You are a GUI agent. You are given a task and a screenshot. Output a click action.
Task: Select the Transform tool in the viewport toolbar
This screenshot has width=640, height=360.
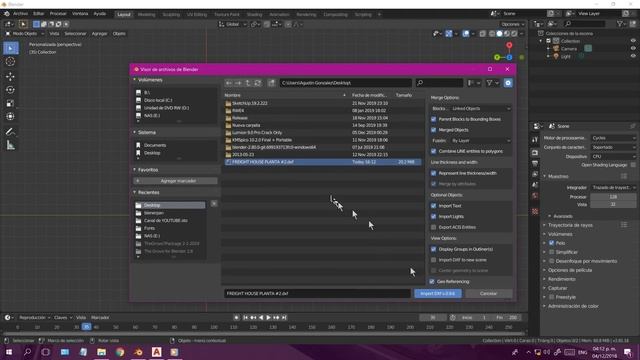click(11, 117)
